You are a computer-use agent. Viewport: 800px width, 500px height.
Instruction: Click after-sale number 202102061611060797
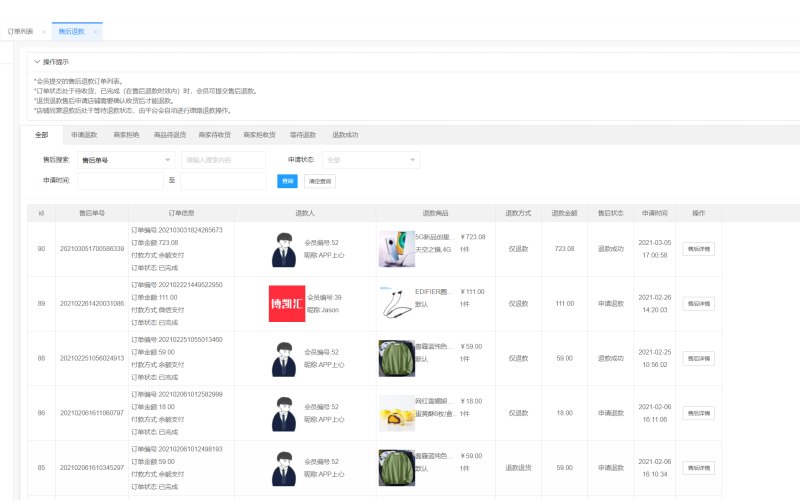(x=92, y=413)
